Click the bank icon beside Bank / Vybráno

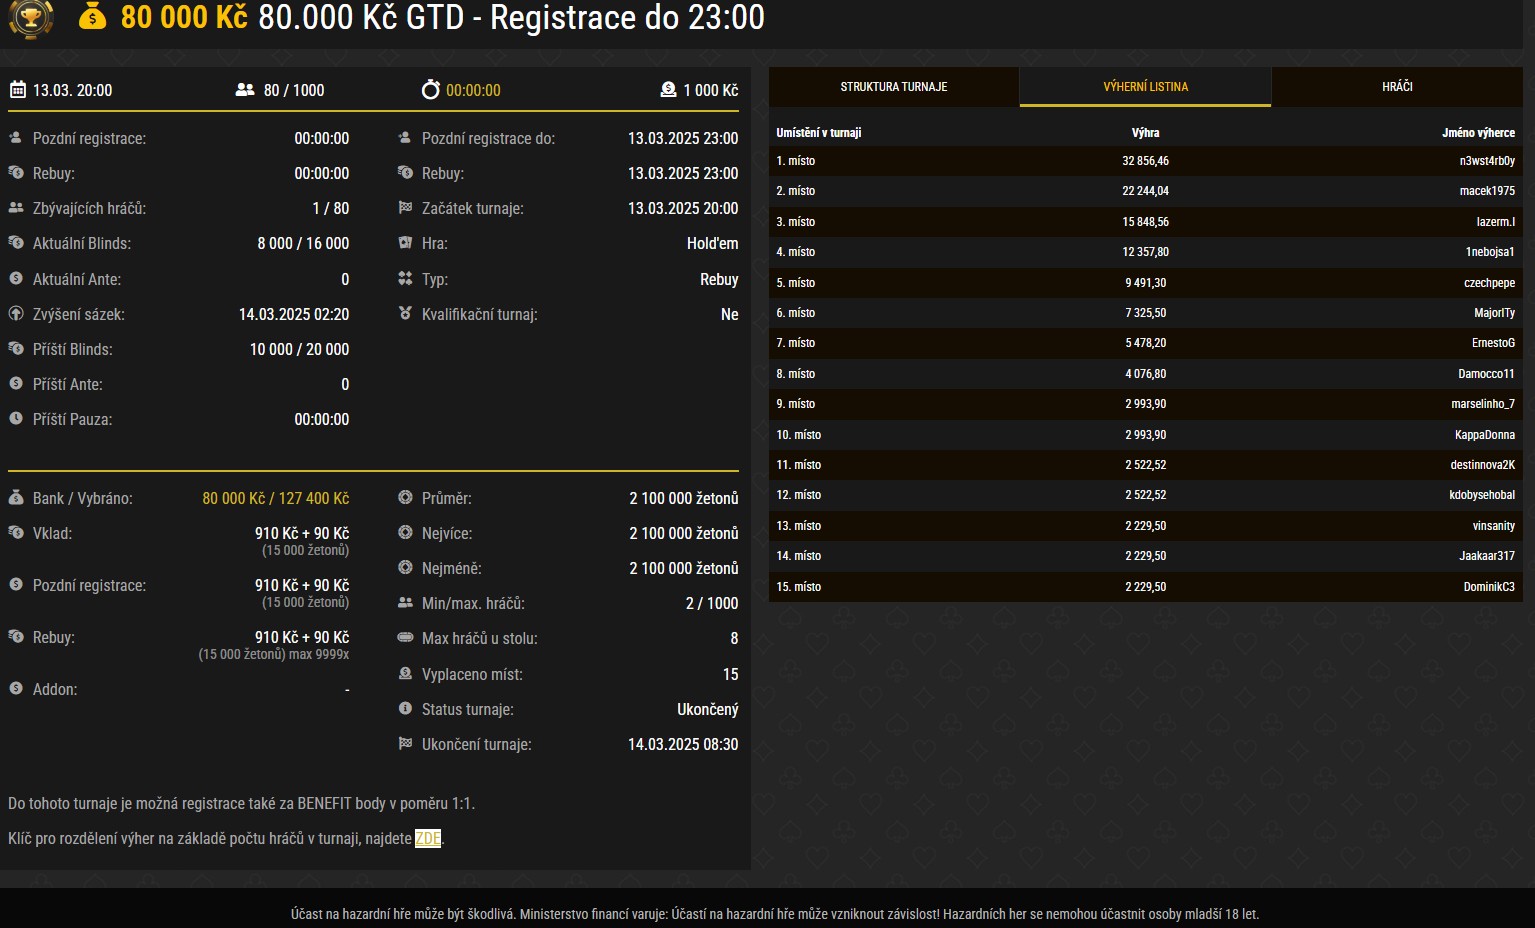pos(16,498)
